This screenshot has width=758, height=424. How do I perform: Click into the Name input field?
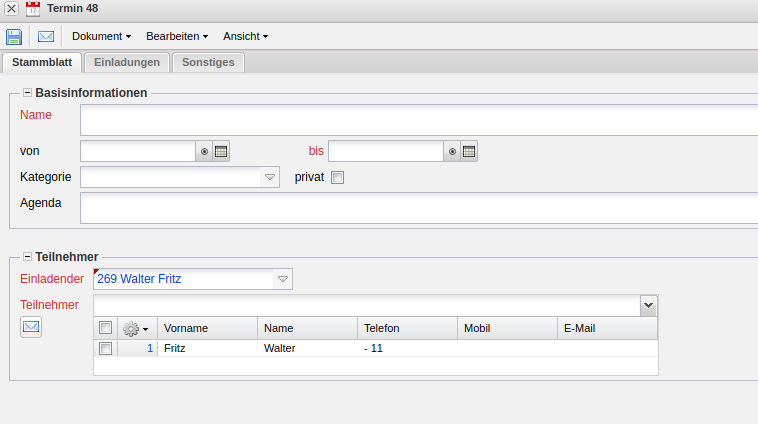tap(418, 120)
